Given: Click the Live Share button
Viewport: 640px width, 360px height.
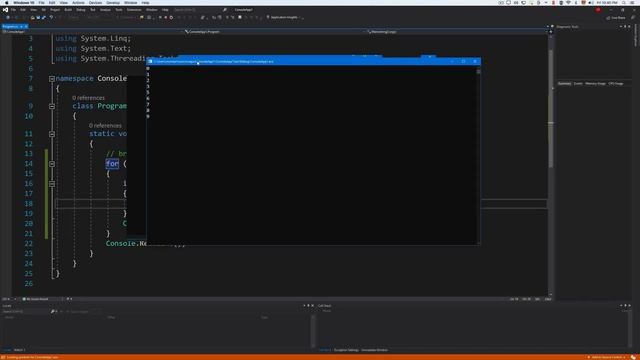Looking at the screenshot, I should click(x=616, y=18).
